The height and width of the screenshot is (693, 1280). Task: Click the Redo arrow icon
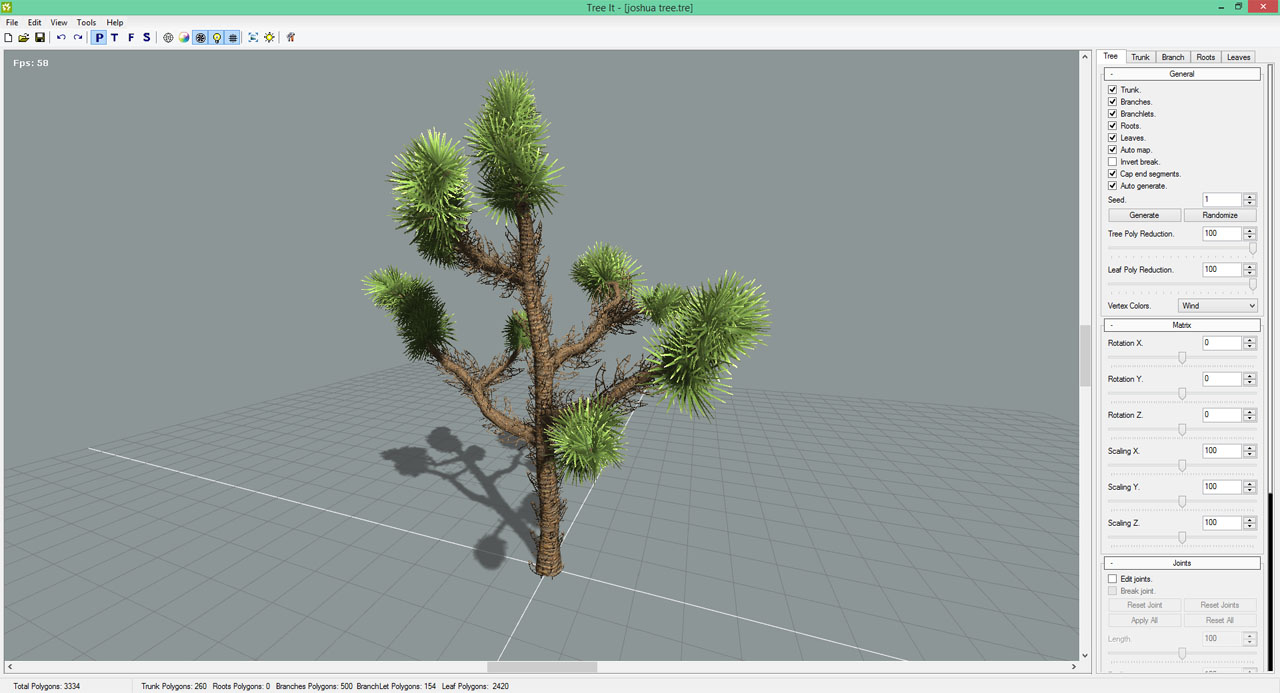tap(78, 38)
